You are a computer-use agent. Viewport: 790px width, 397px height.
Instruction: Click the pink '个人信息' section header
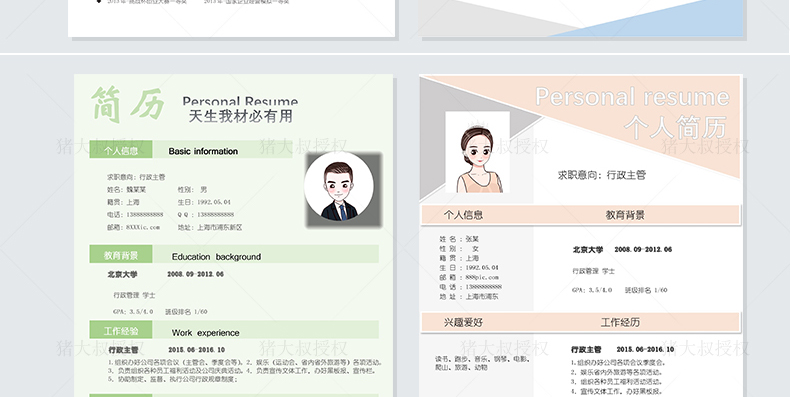(x=464, y=215)
